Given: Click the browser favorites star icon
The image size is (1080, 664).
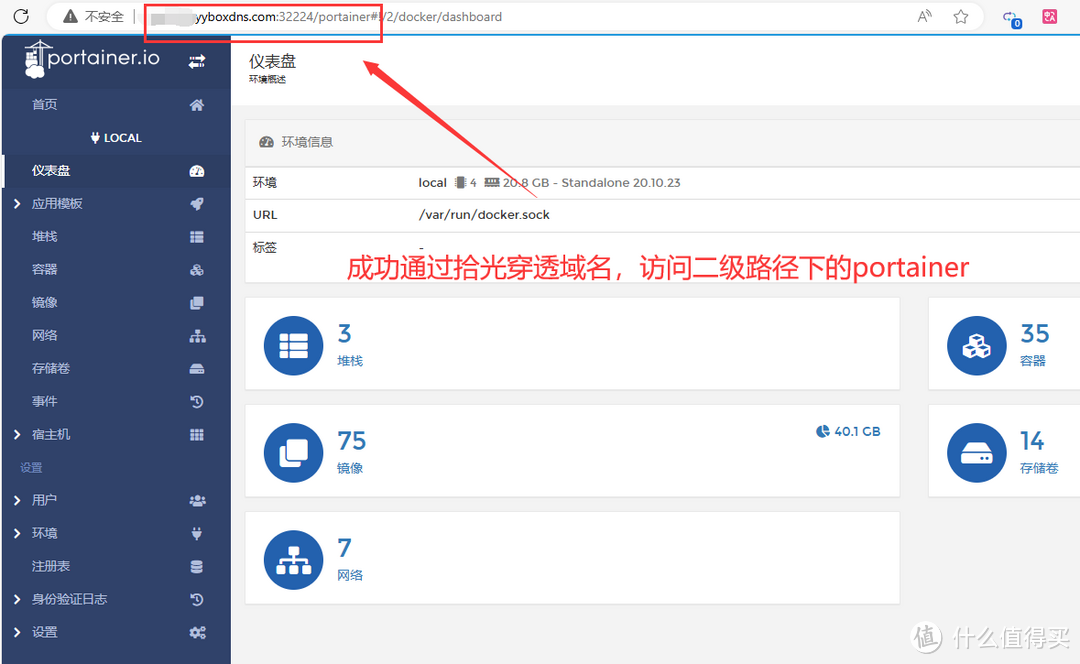Looking at the screenshot, I should coord(961,17).
